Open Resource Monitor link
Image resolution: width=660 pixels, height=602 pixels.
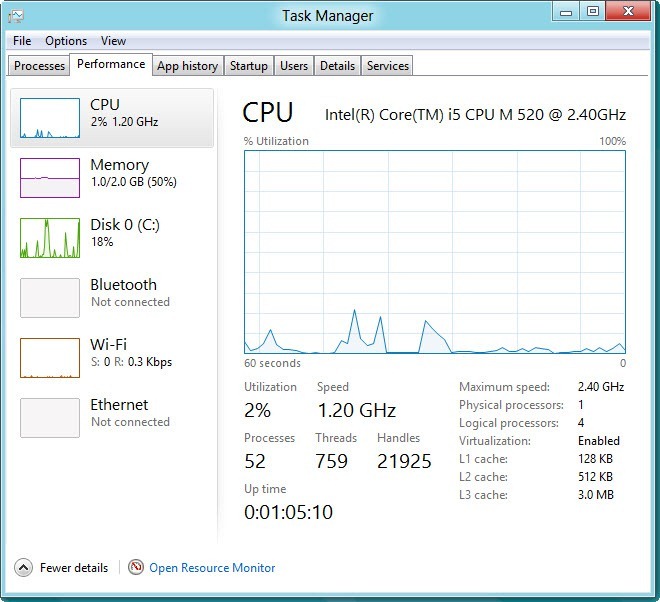(212, 568)
